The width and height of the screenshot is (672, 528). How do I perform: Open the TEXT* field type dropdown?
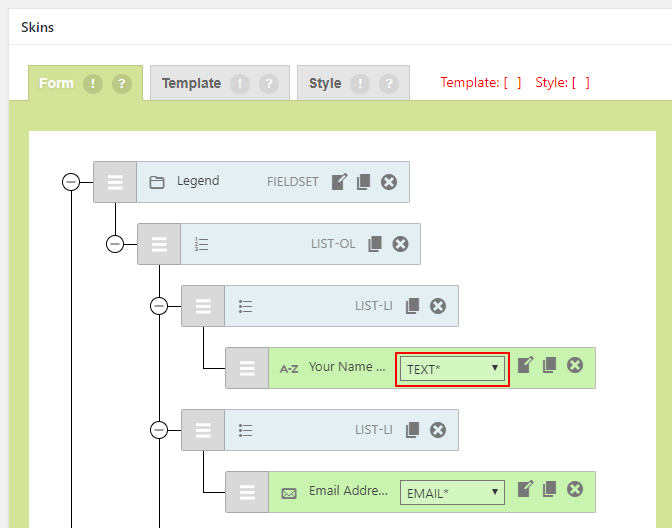(453, 369)
